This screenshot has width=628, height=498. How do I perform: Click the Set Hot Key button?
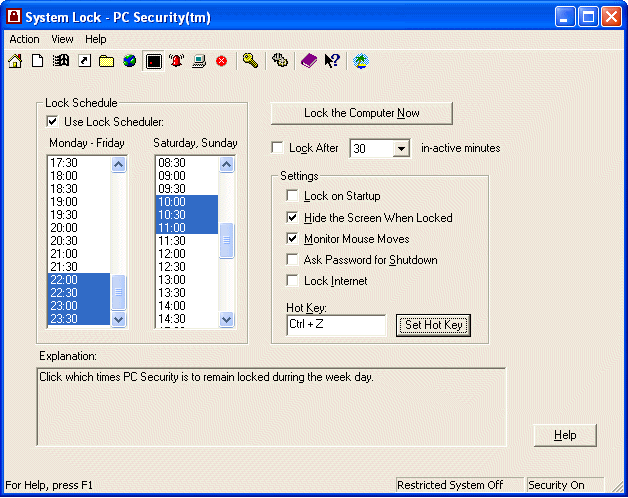pos(432,325)
